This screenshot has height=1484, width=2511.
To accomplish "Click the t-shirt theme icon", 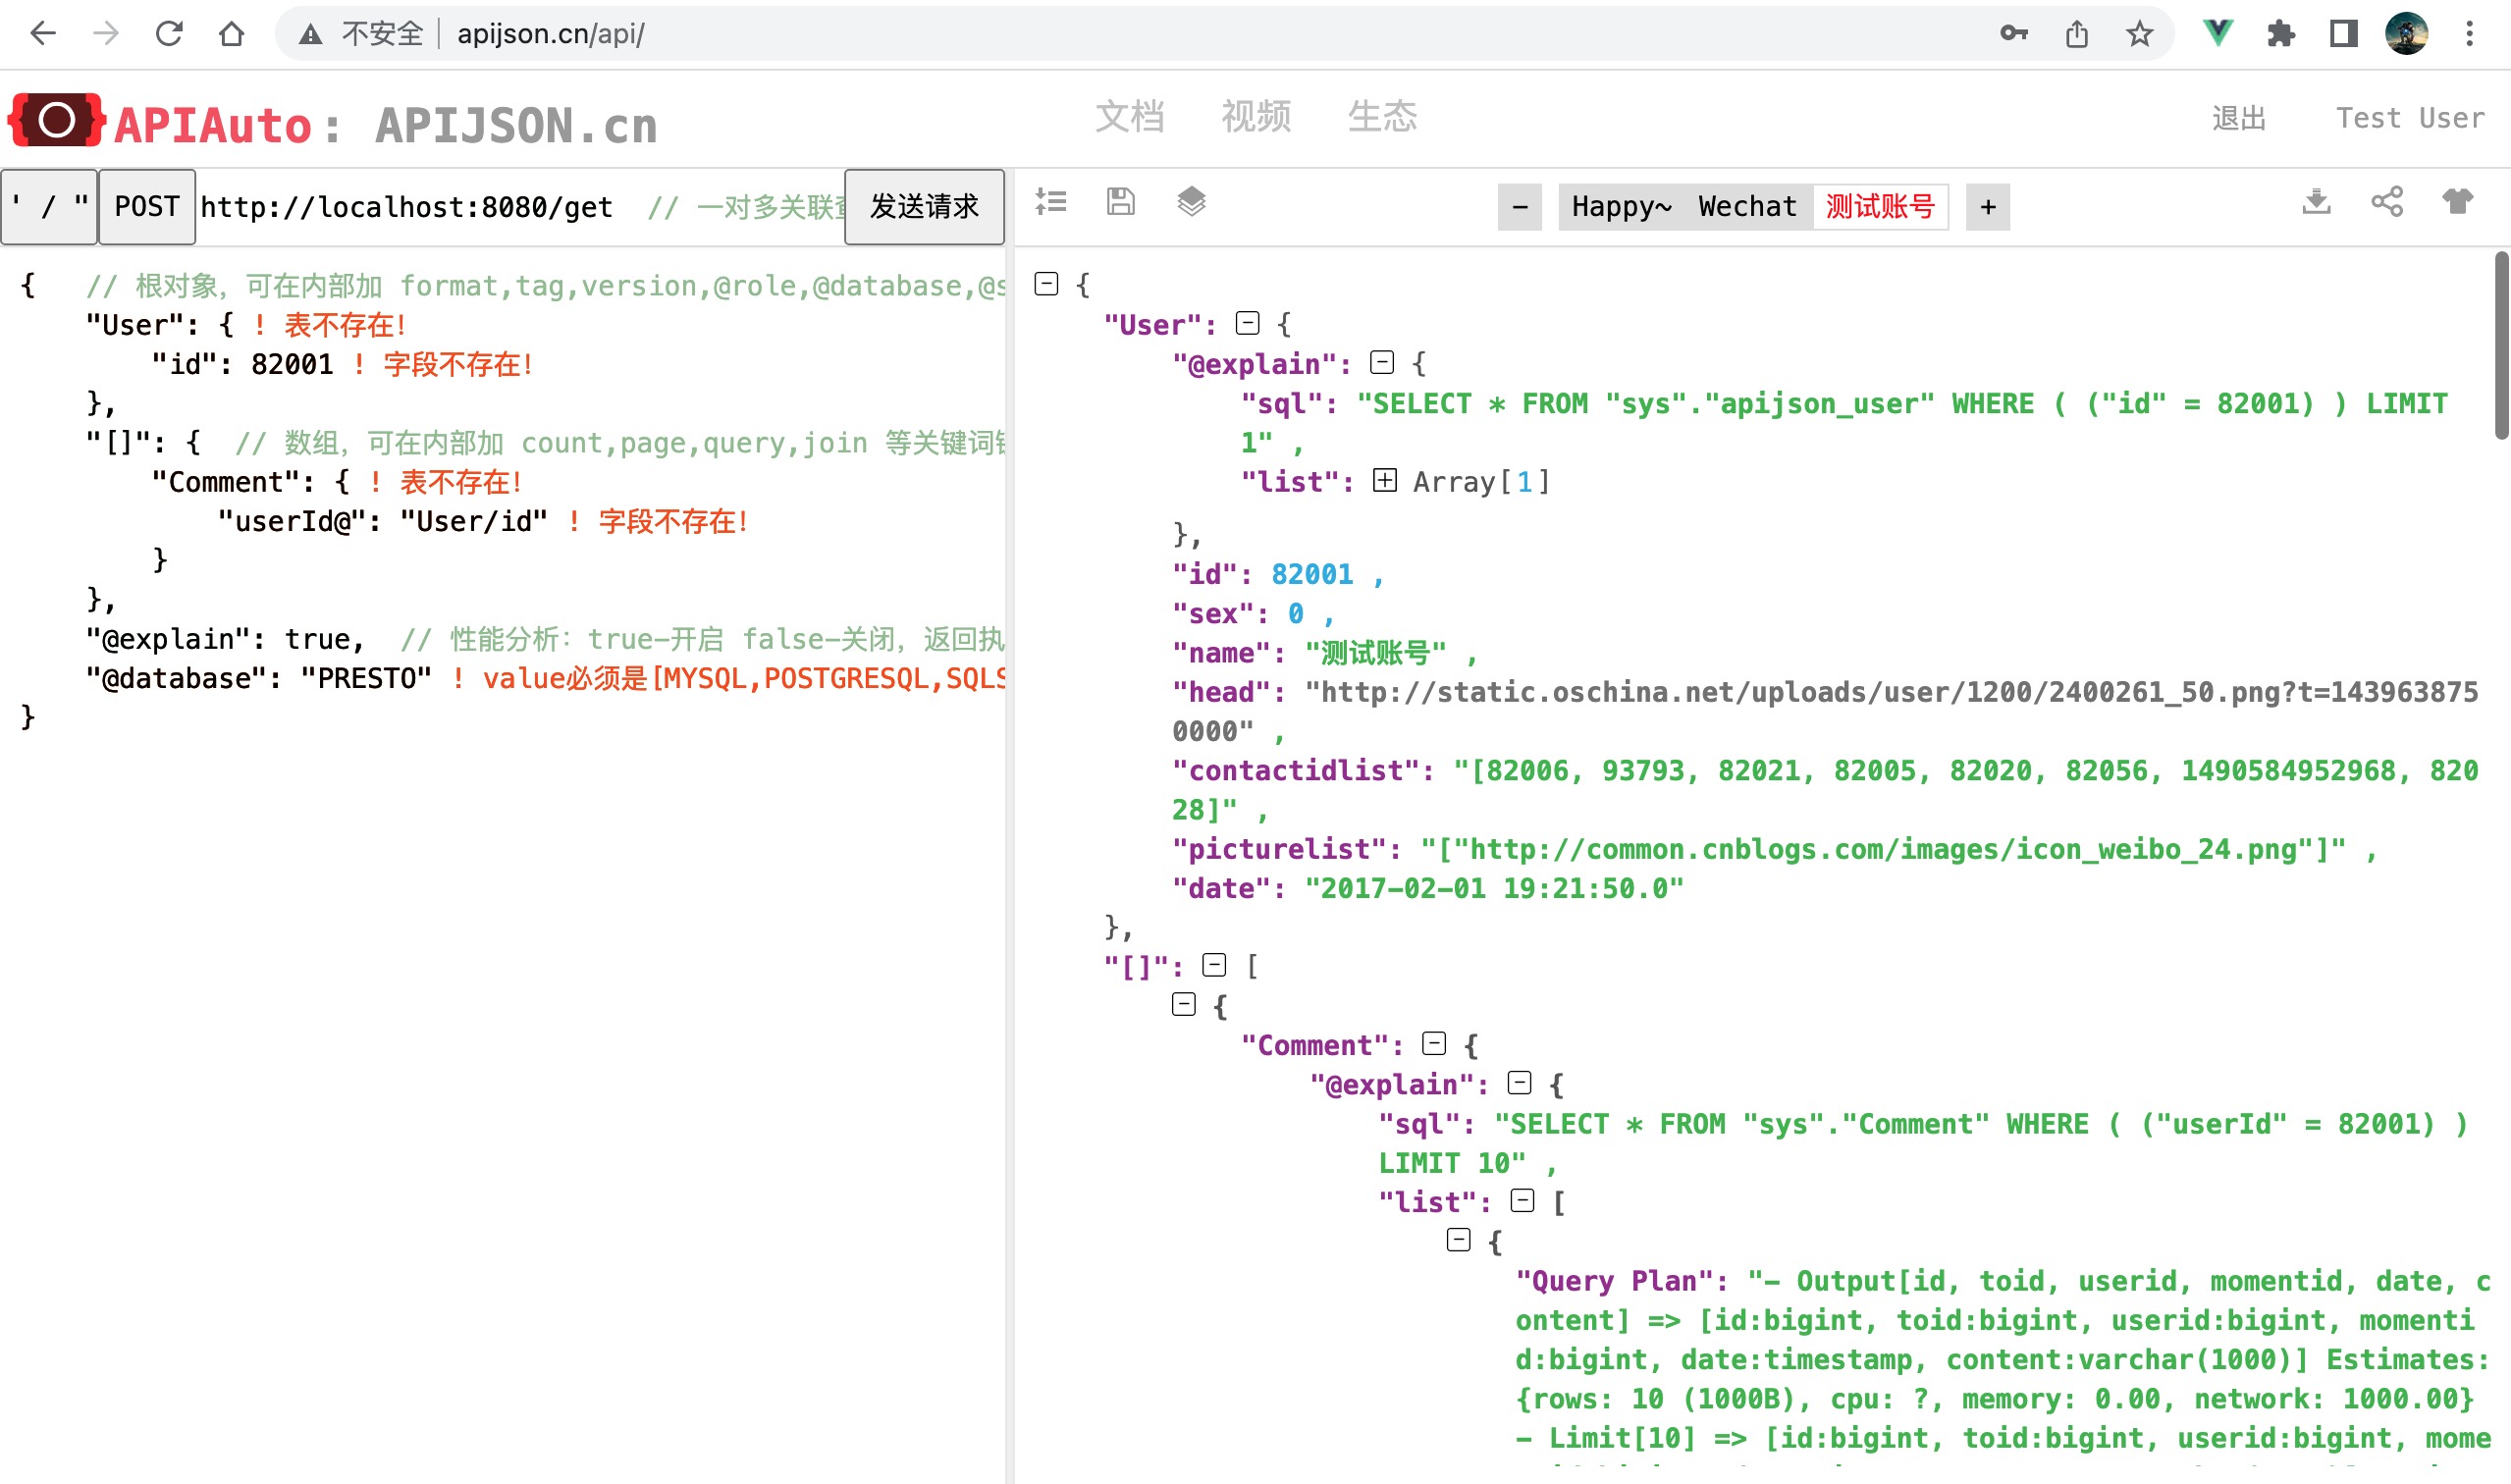I will tap(2459, 202).
